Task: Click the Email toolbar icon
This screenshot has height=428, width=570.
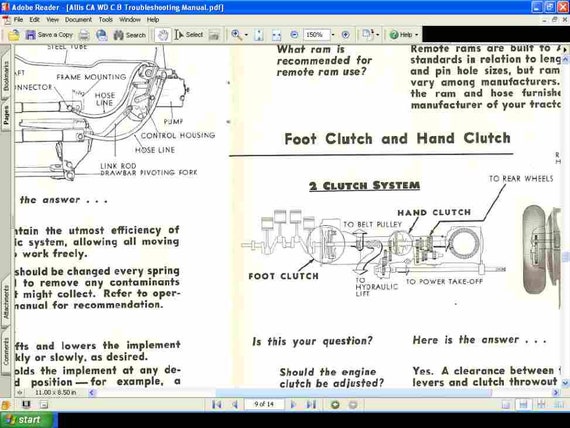Action: (101, 35)
